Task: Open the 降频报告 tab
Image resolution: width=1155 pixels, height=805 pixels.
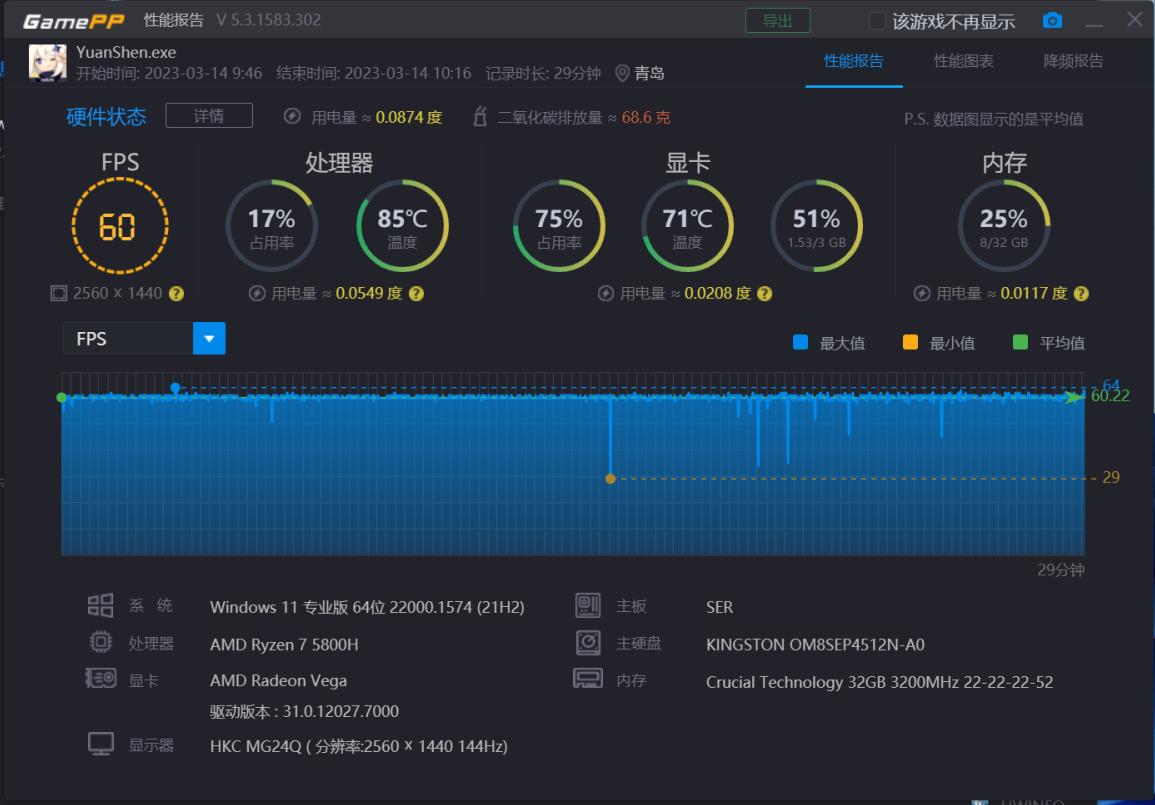Action: tap(1075, 61)
